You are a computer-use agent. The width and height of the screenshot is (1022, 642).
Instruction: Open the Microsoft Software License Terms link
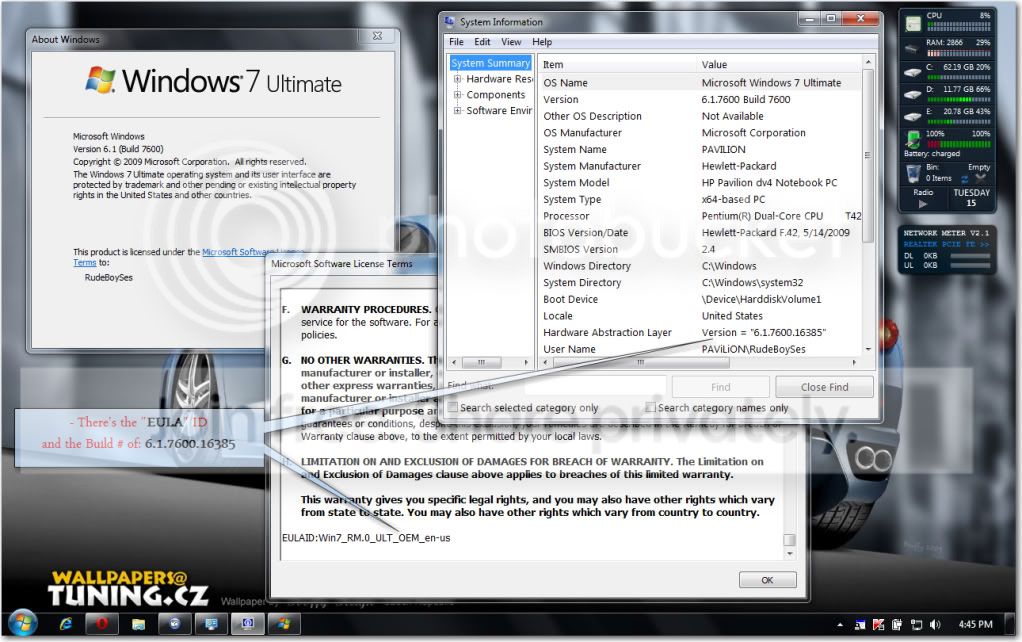(x=253, y=252)
